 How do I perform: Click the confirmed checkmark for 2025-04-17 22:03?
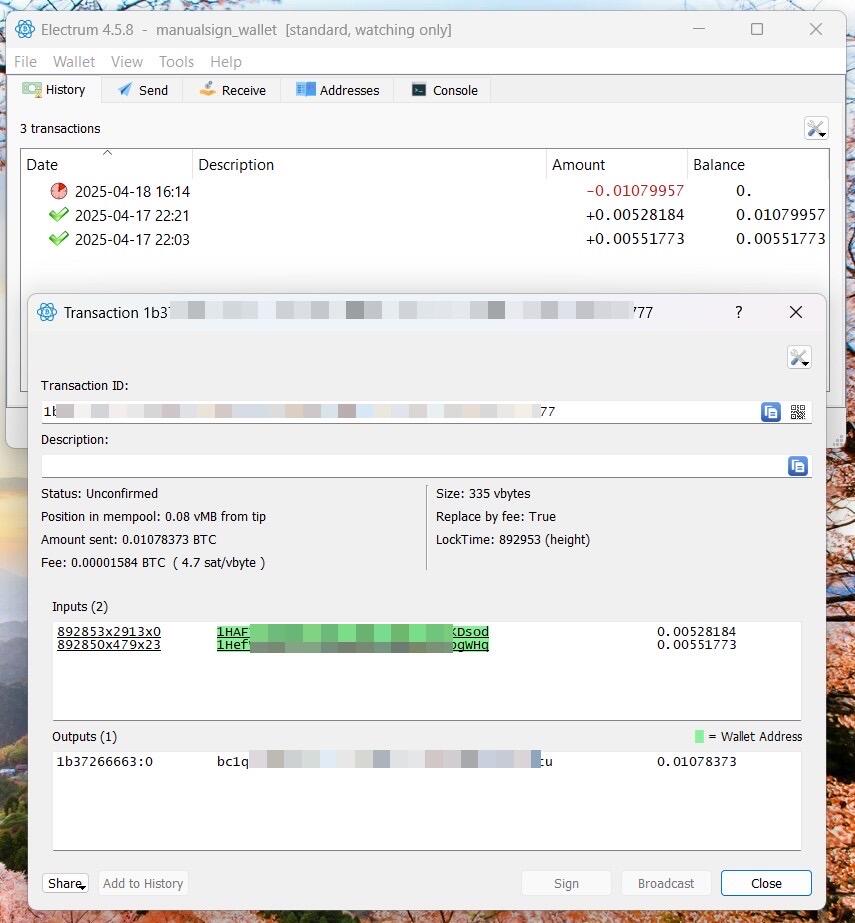click(59, 239)
